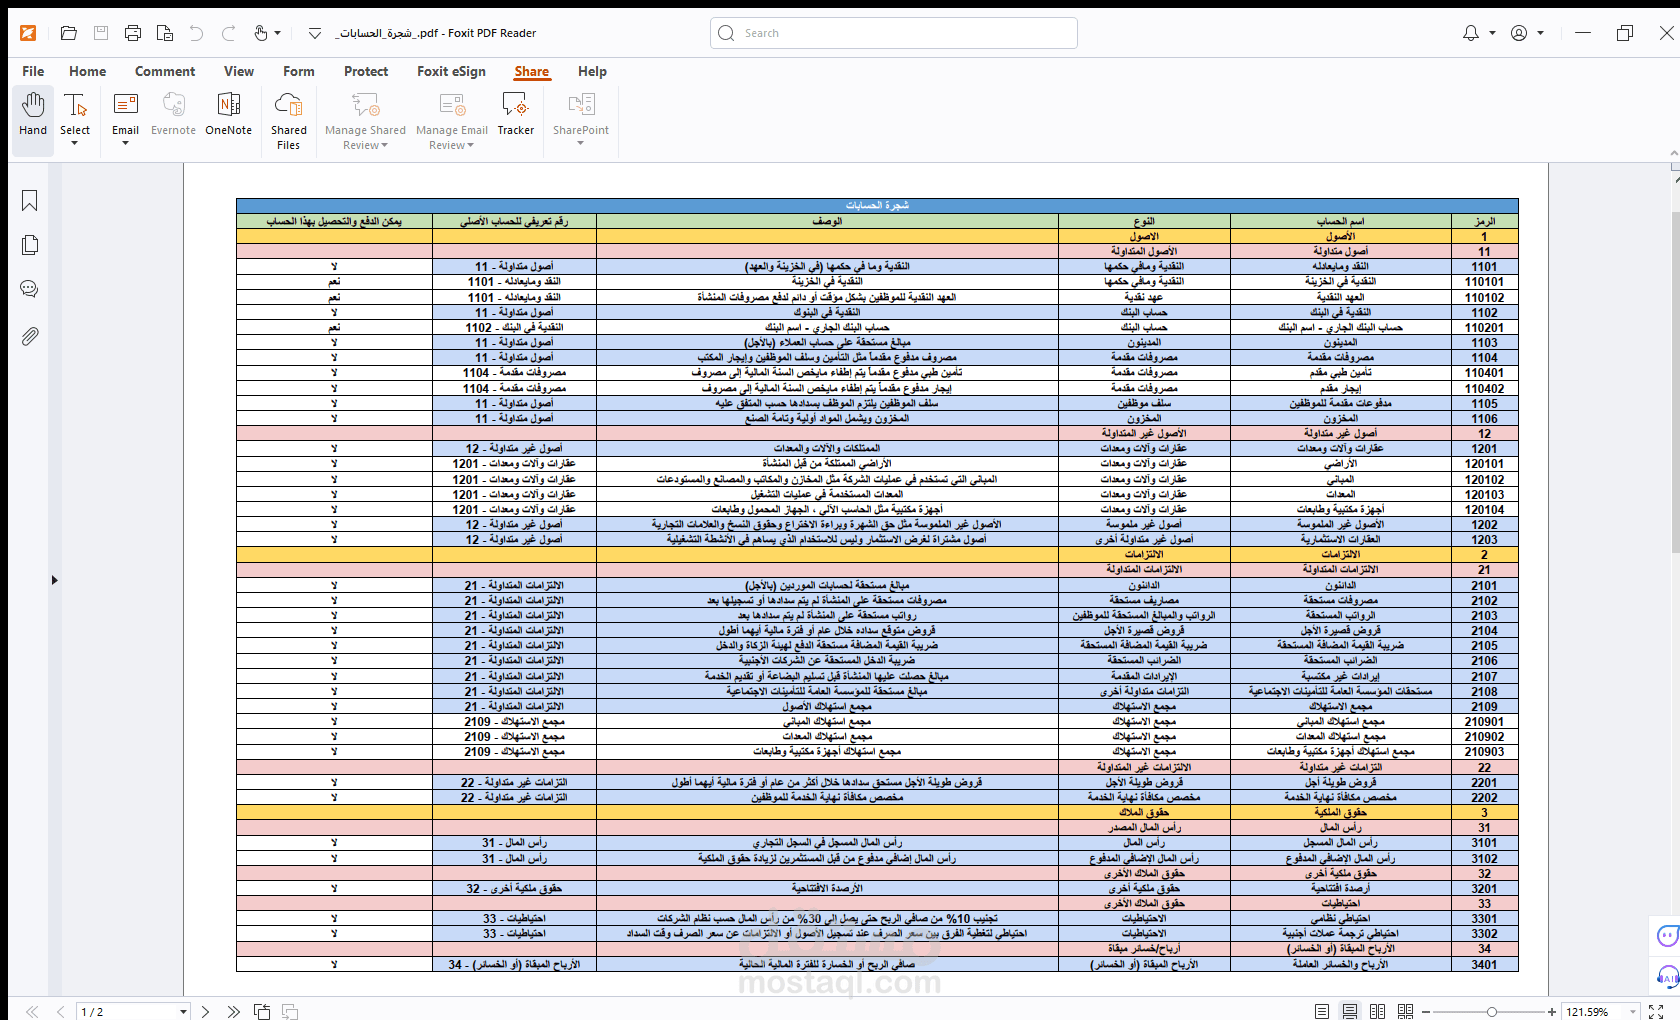Send document to OneNote
The height and width of the screenshot is (1020, 1680).
(229, 113)
